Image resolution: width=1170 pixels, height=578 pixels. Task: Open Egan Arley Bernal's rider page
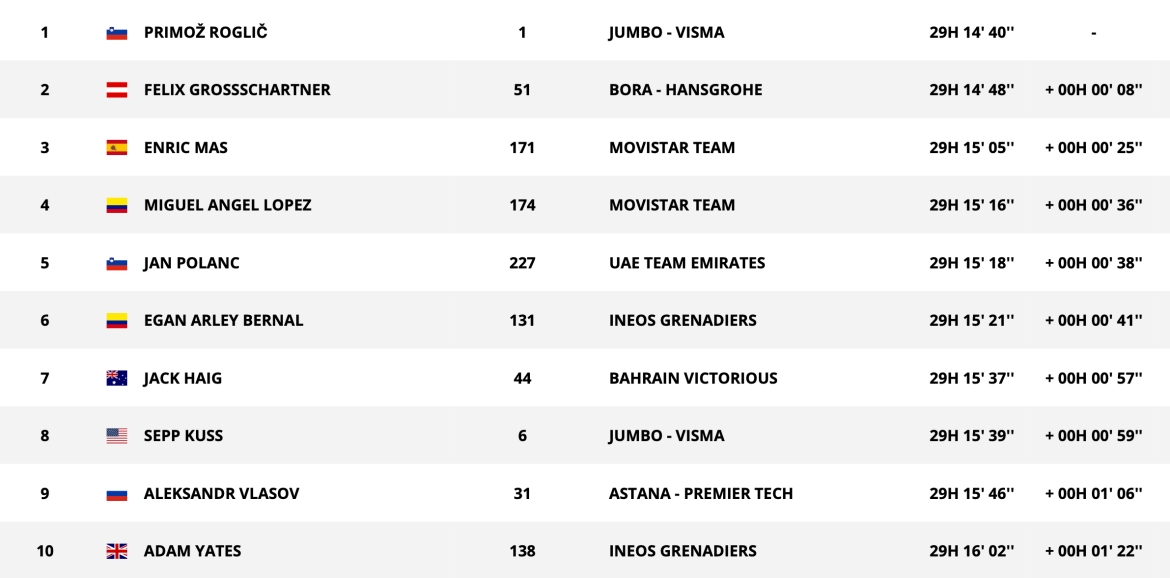coord(223,321)
